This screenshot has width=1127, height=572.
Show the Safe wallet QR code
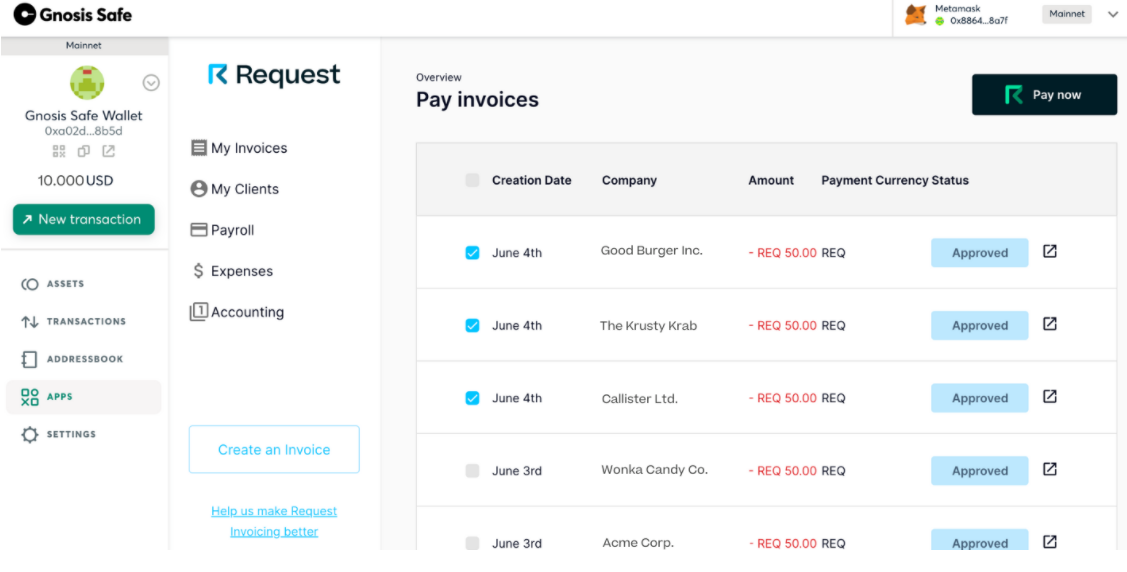[59, 151]
